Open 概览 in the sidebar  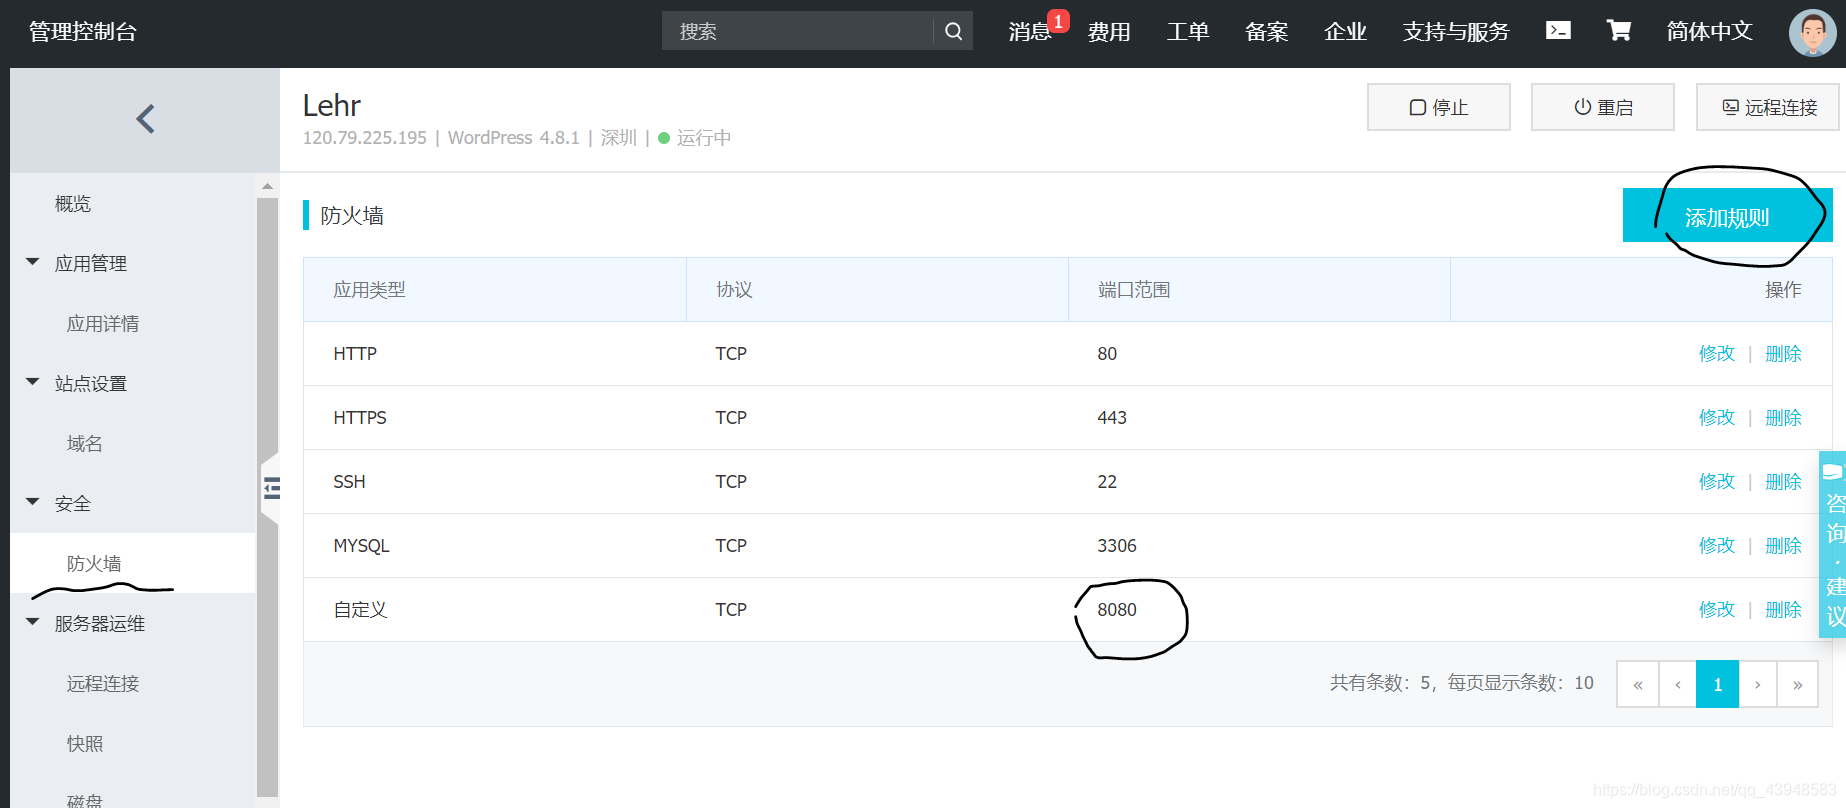tap(73, 204)
